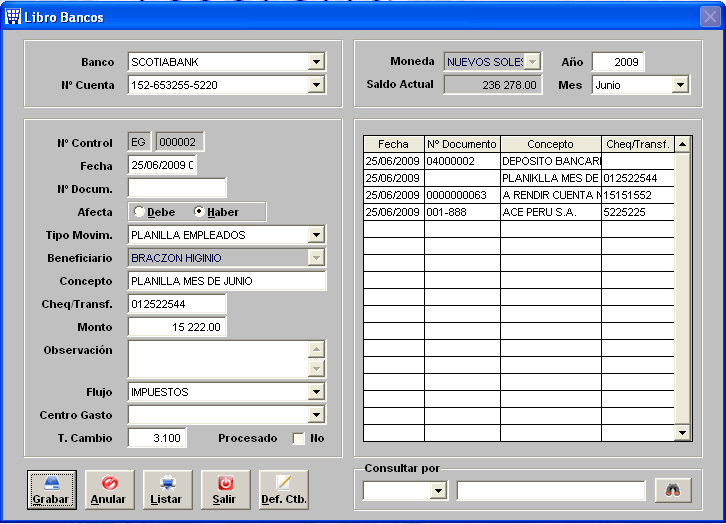Click the T. Cambio input field
The image size is (726, 524).
157,438
